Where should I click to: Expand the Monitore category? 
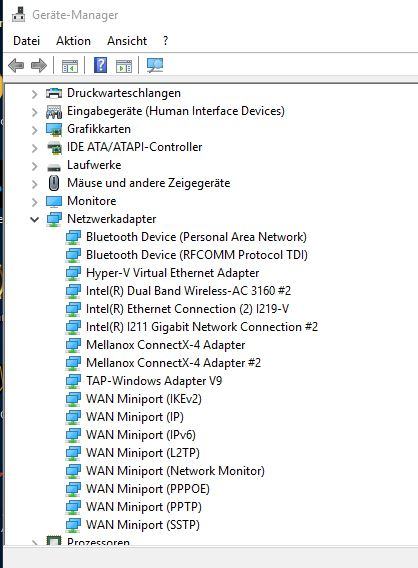[34, 202]
